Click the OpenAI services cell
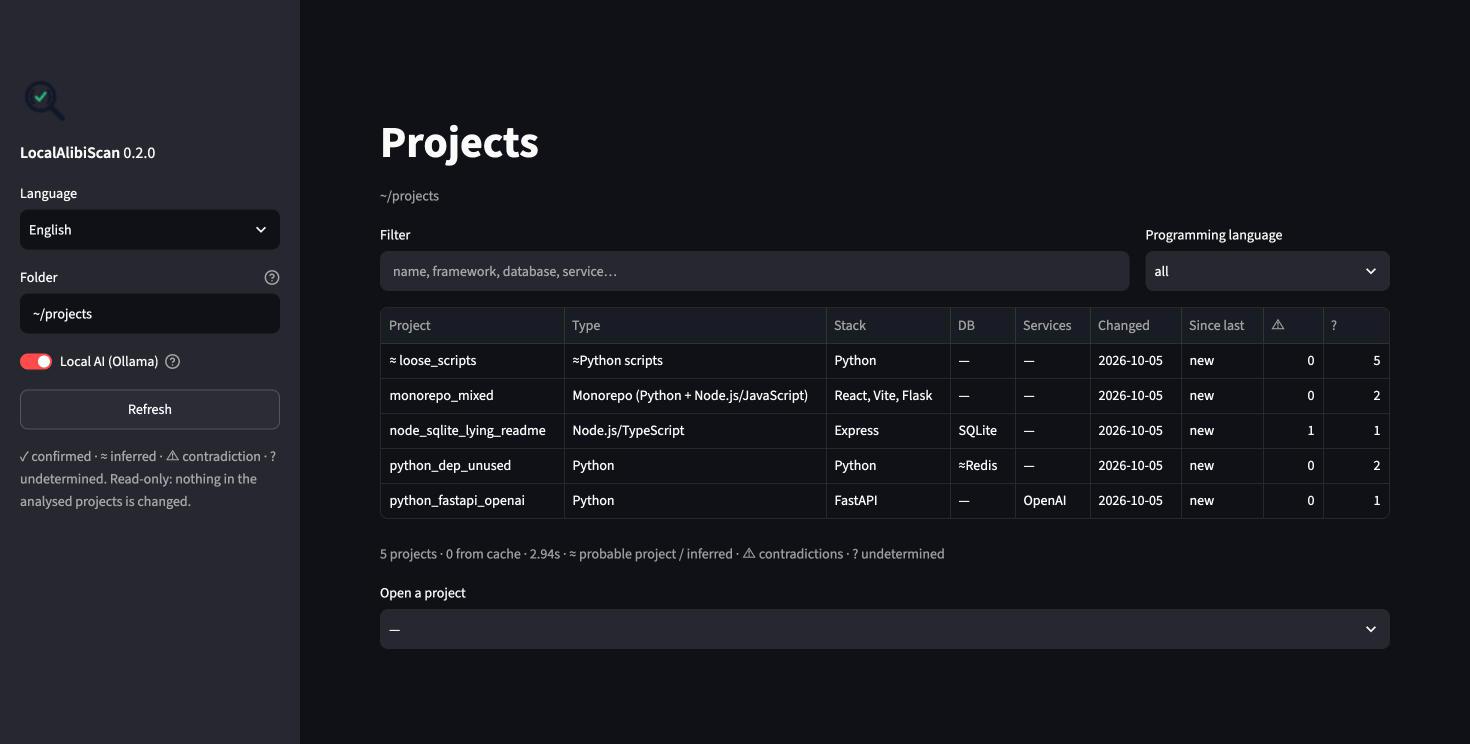 [x=1052, y=501]
